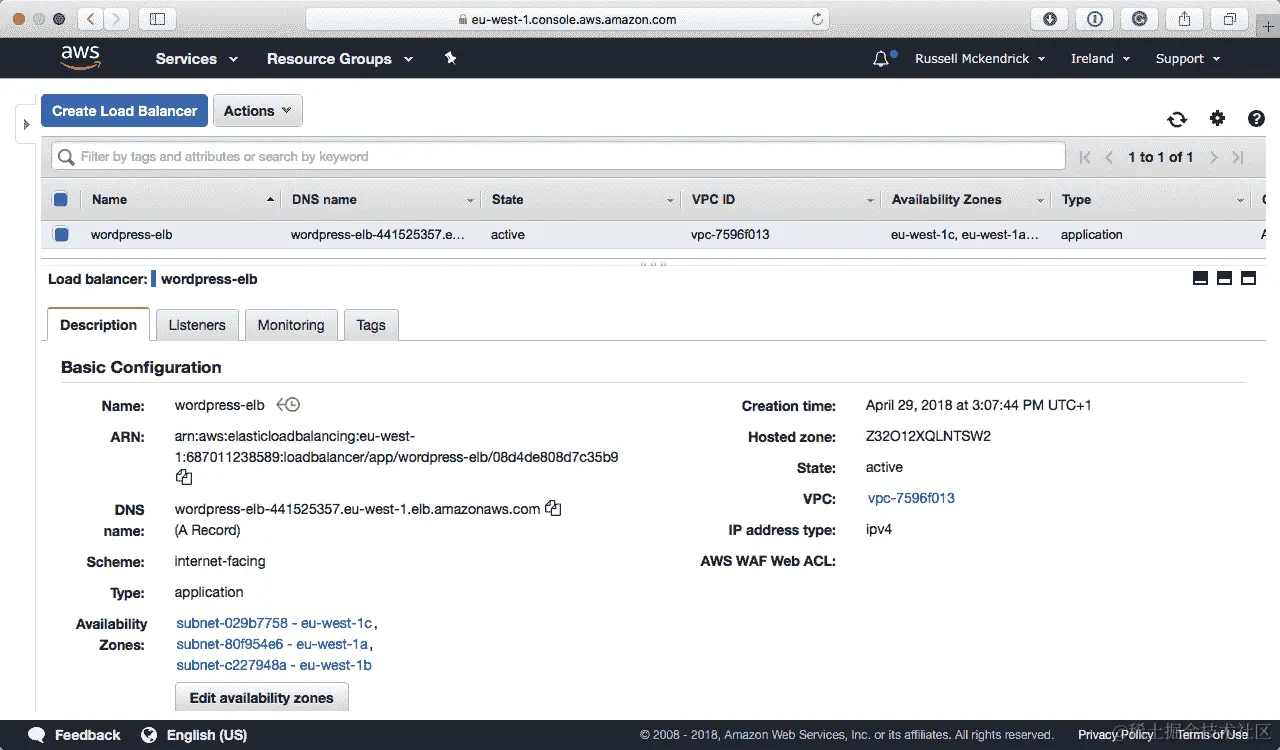Go to last page of results
This screenshot has width=1280, height=750.
pyautogui.click(x=1238, y=157)
